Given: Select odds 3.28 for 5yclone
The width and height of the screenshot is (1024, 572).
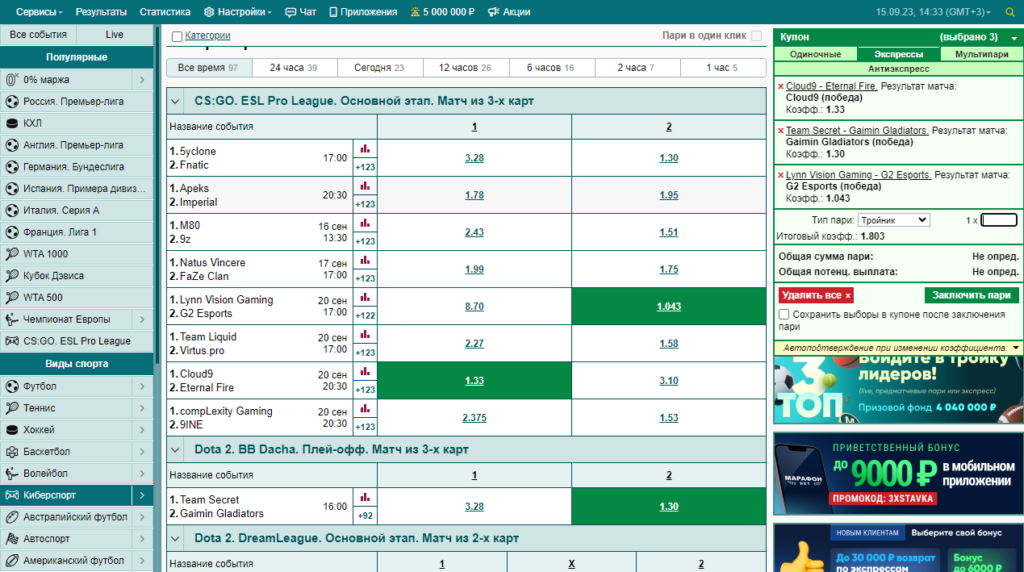Looking at the screenshot, I should tap(474, 158).
